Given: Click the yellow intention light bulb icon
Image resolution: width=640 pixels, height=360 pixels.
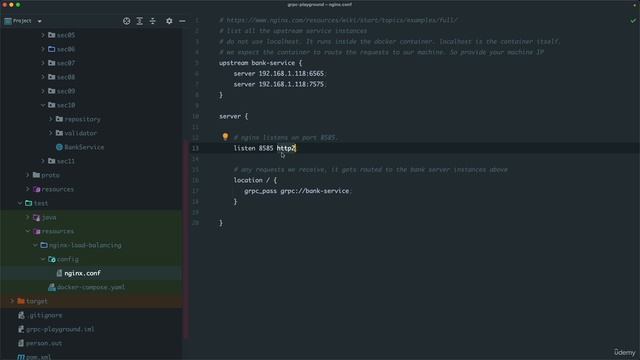Looking at the screenshot, I should tap(225, 137).
